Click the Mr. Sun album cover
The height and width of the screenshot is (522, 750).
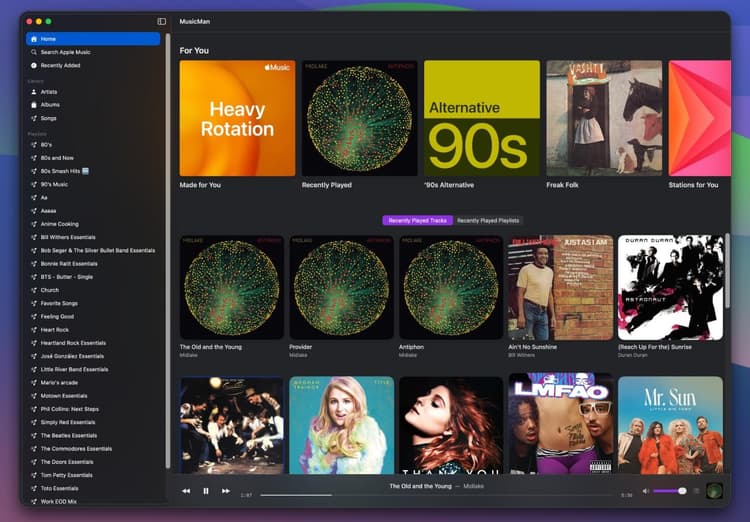tap(671, 425)
